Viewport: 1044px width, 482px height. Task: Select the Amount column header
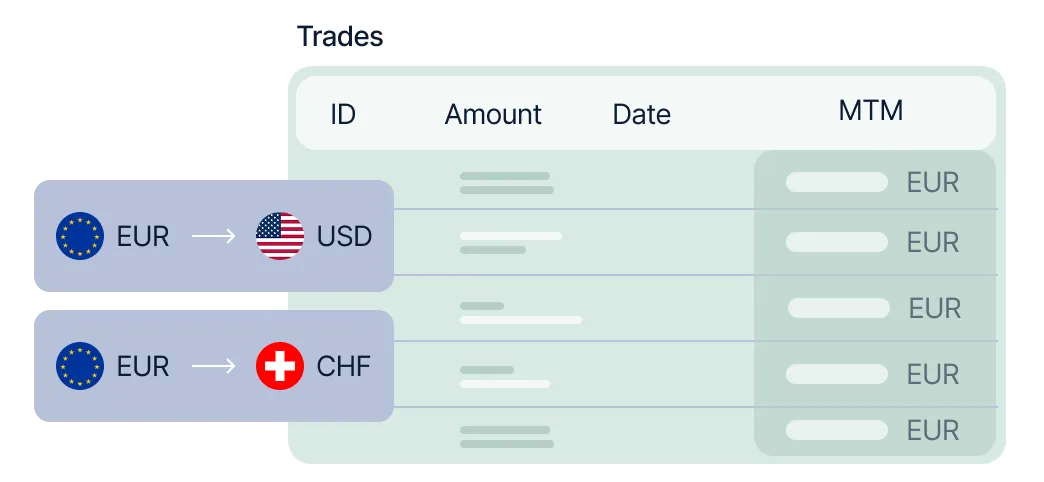coord(493,115)
